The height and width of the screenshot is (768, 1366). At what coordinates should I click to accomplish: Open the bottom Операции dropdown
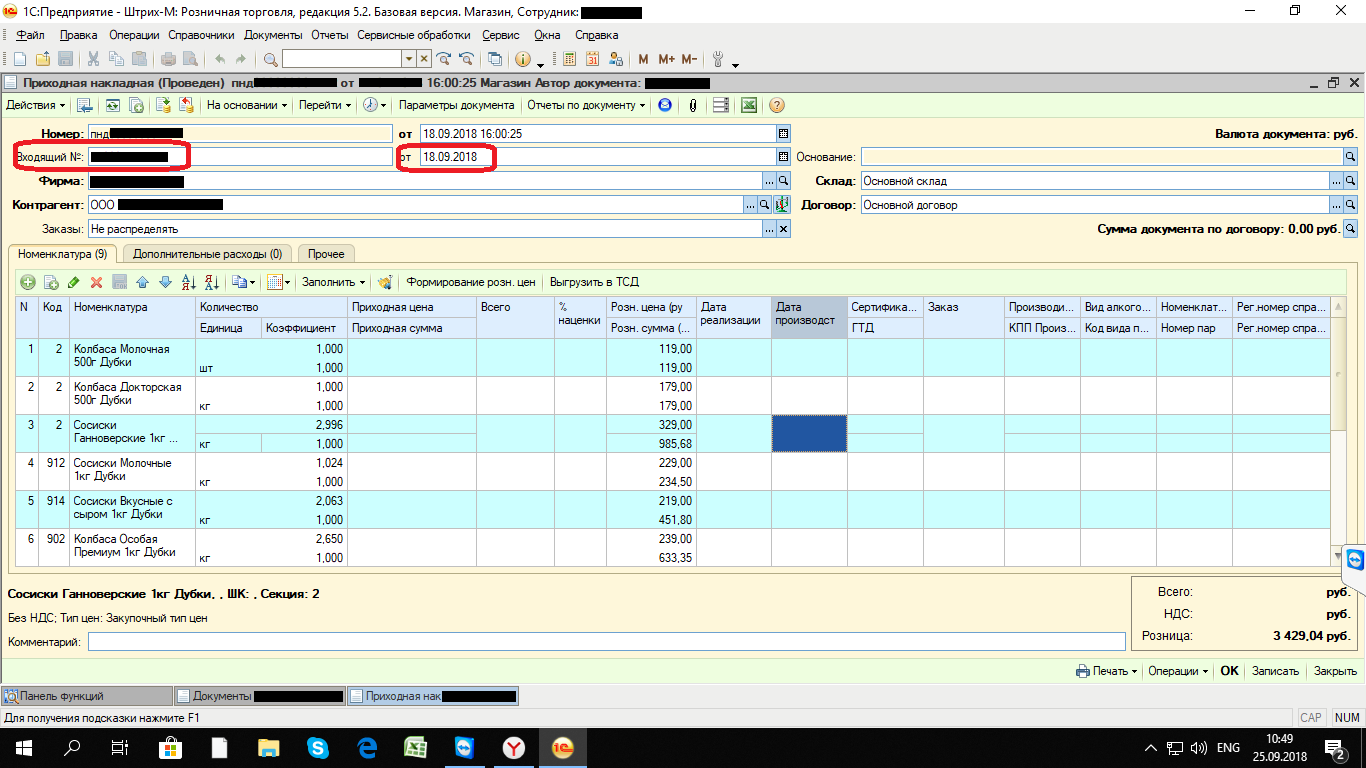click(x=1178, y=671)
